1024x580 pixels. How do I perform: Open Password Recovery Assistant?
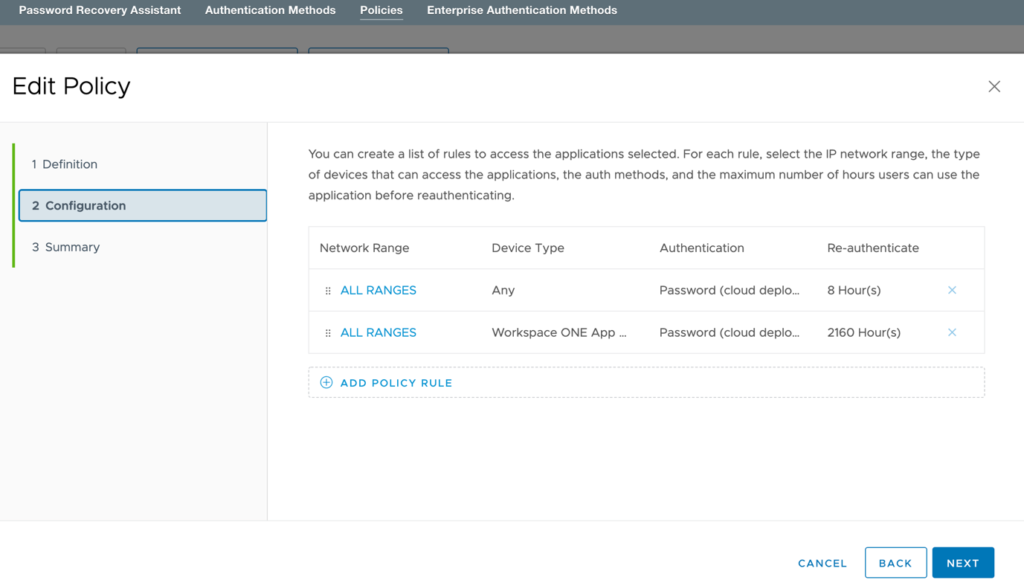coord(99,10)
